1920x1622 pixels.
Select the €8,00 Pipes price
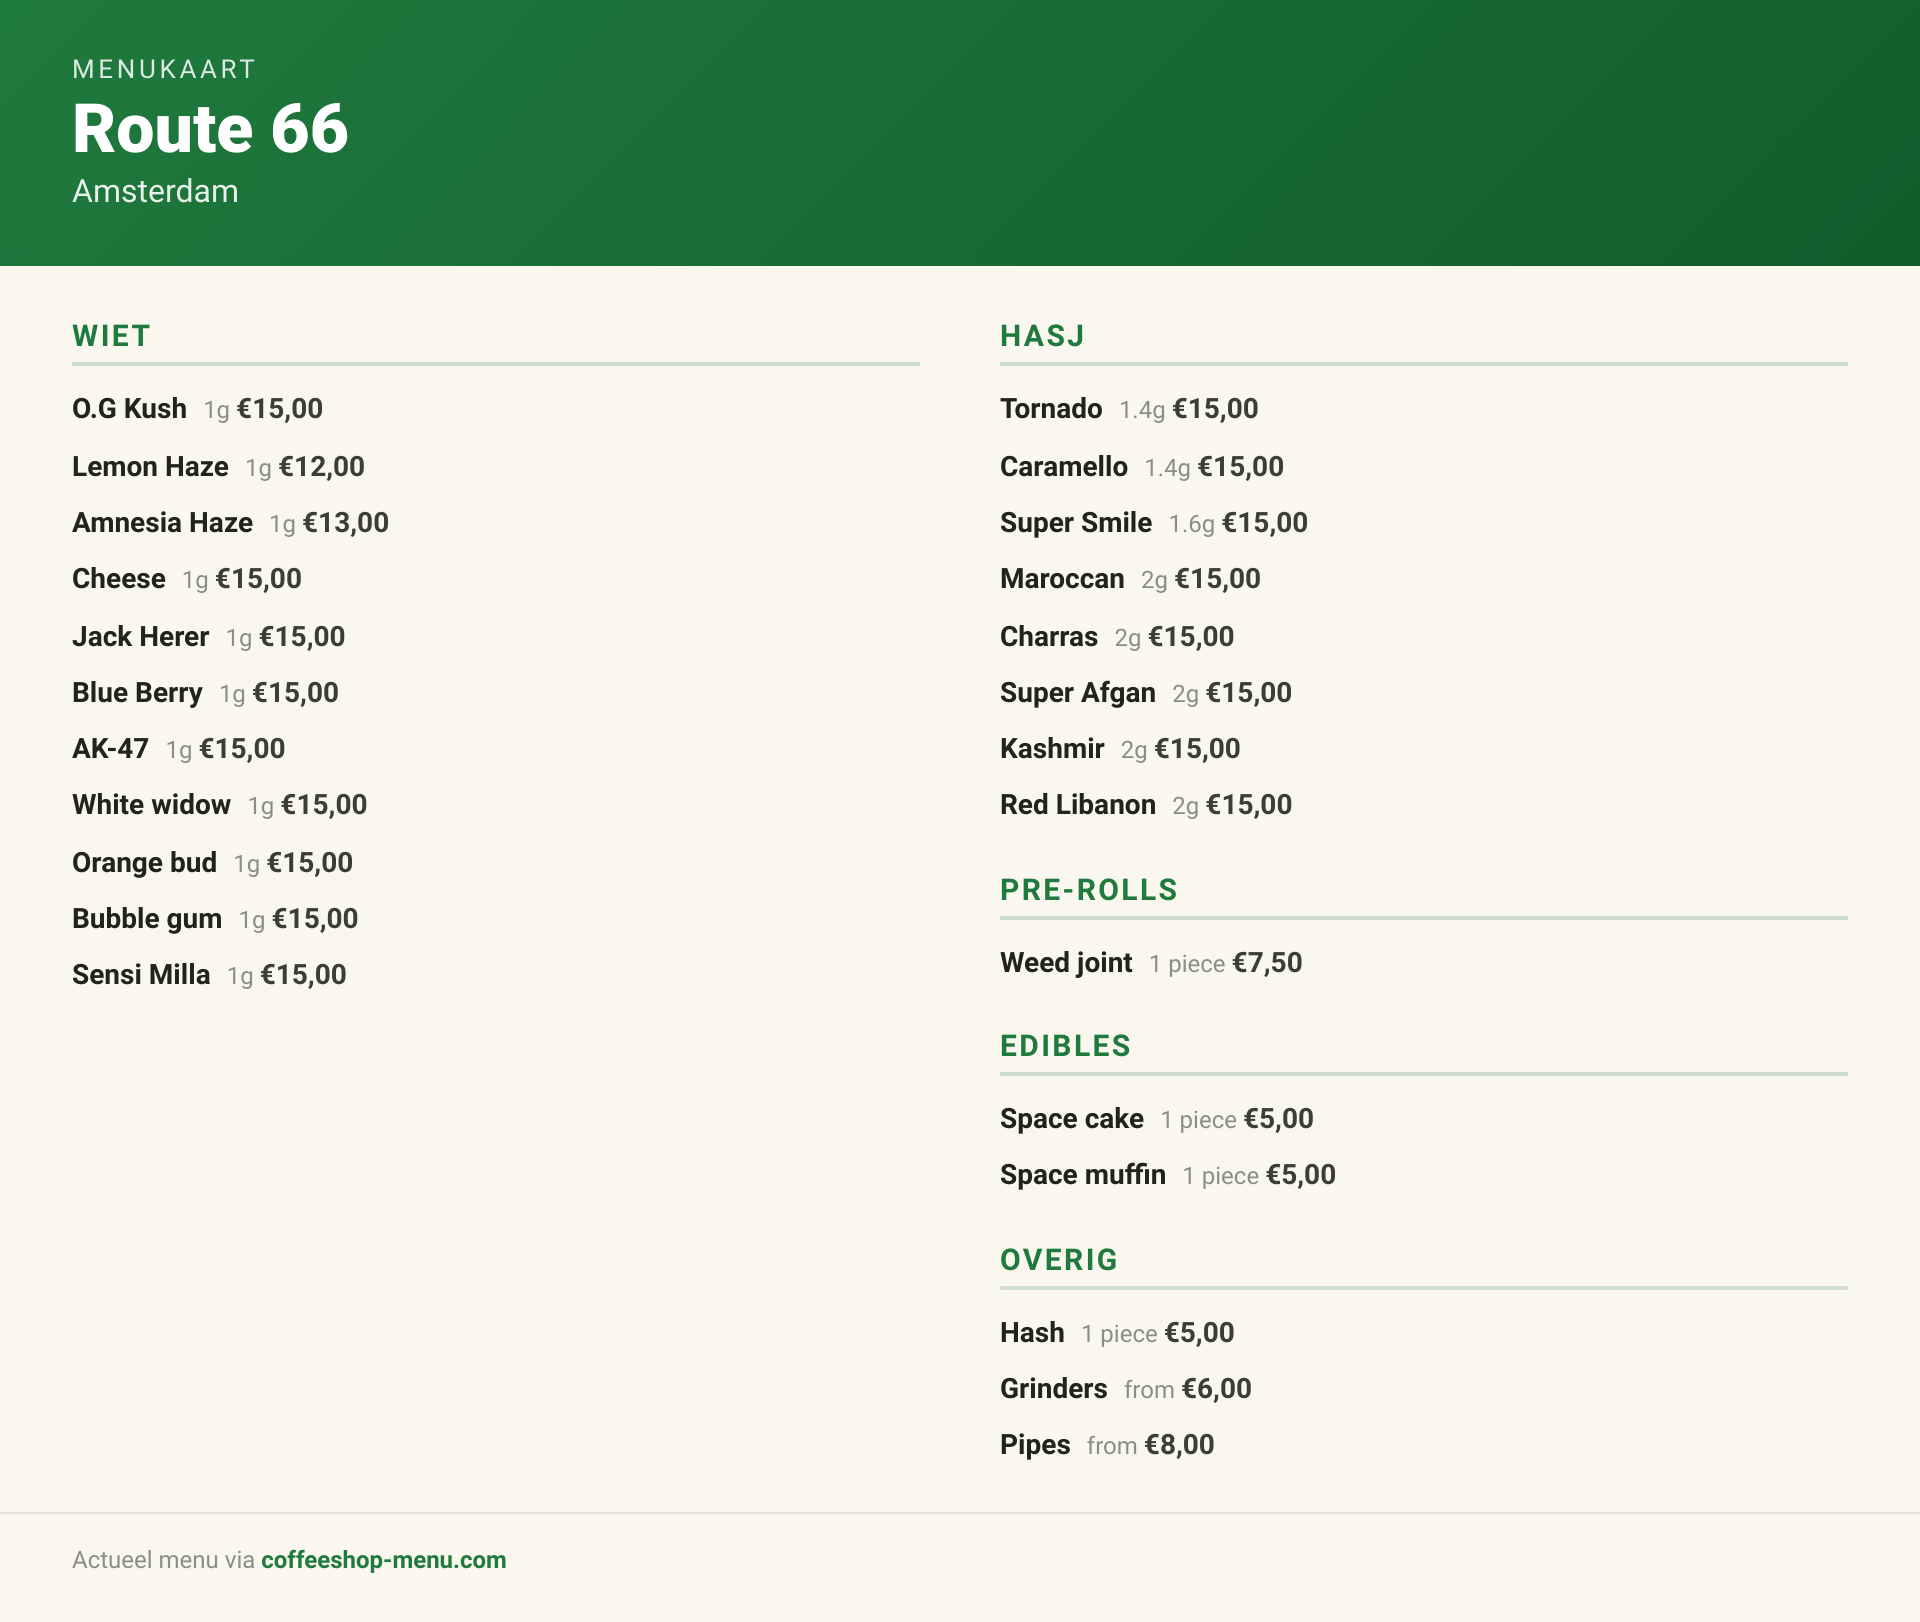1179,1445
